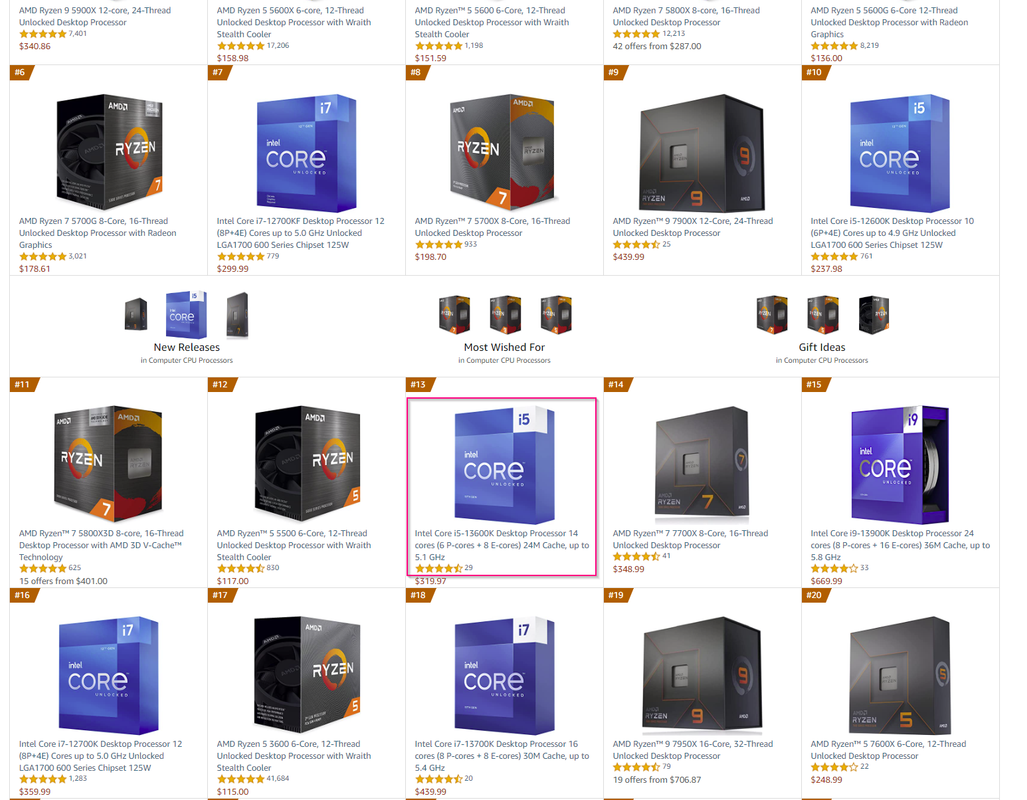The width and height of the screenshot is (1027, 800).
Task: Open the Ryzen 5 7600X product image
Action: [900, 675]
